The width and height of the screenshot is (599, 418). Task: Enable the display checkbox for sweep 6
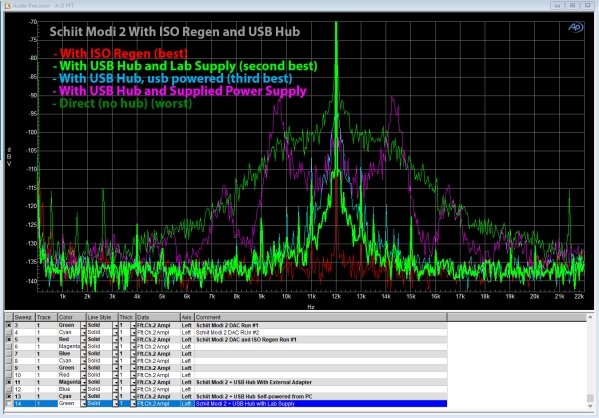coord(9,347)
